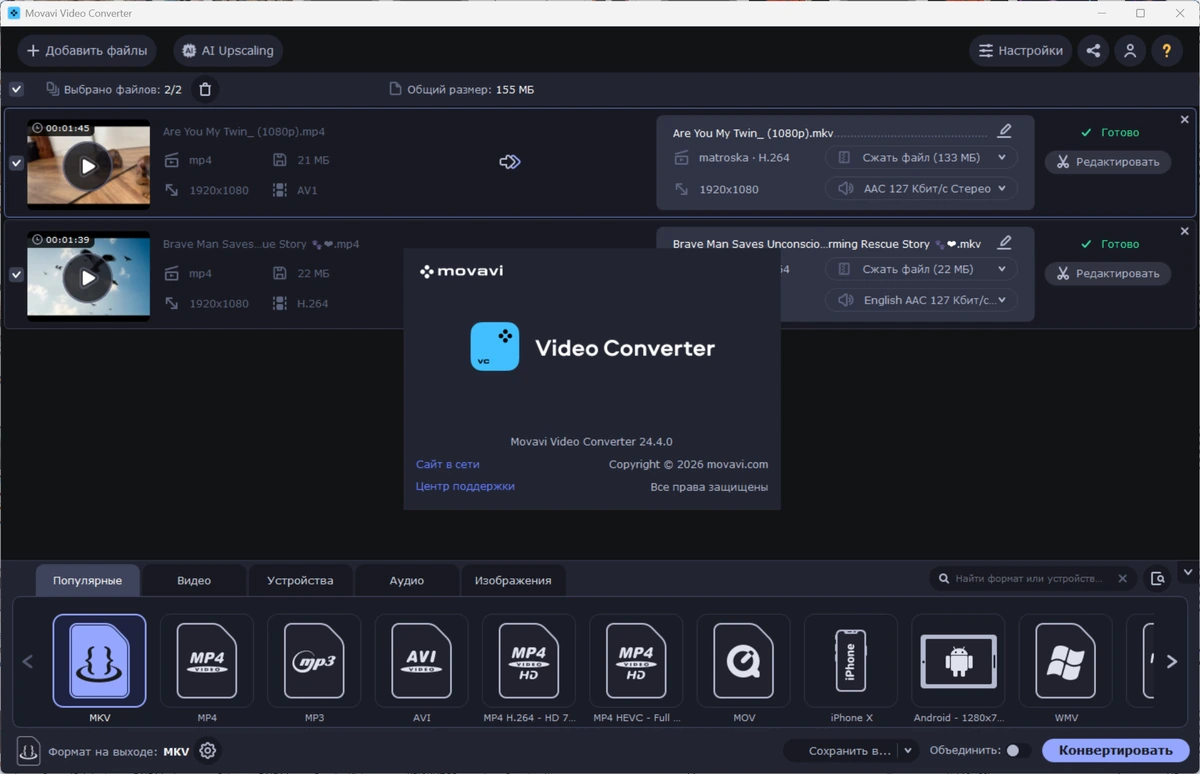Select the MKV format icon
This screenshot has width=1200, height=774.
point(99,661)
